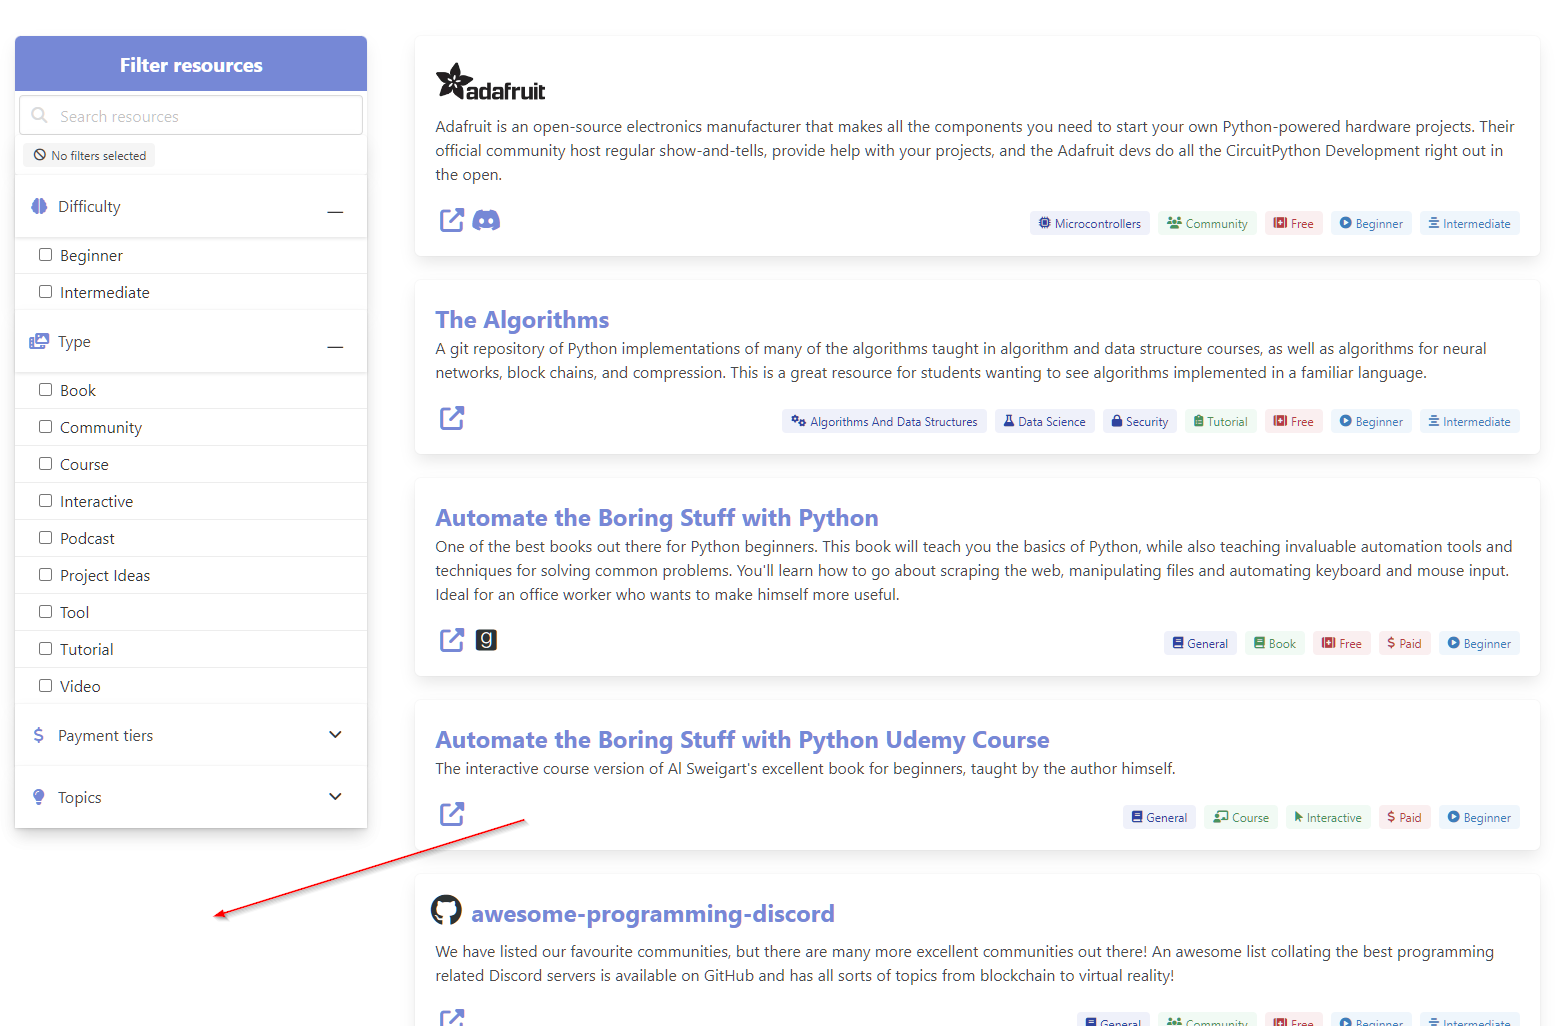Screen dimensions: 1567x1026
Task: Expand the Topics section
Action: 335,797
